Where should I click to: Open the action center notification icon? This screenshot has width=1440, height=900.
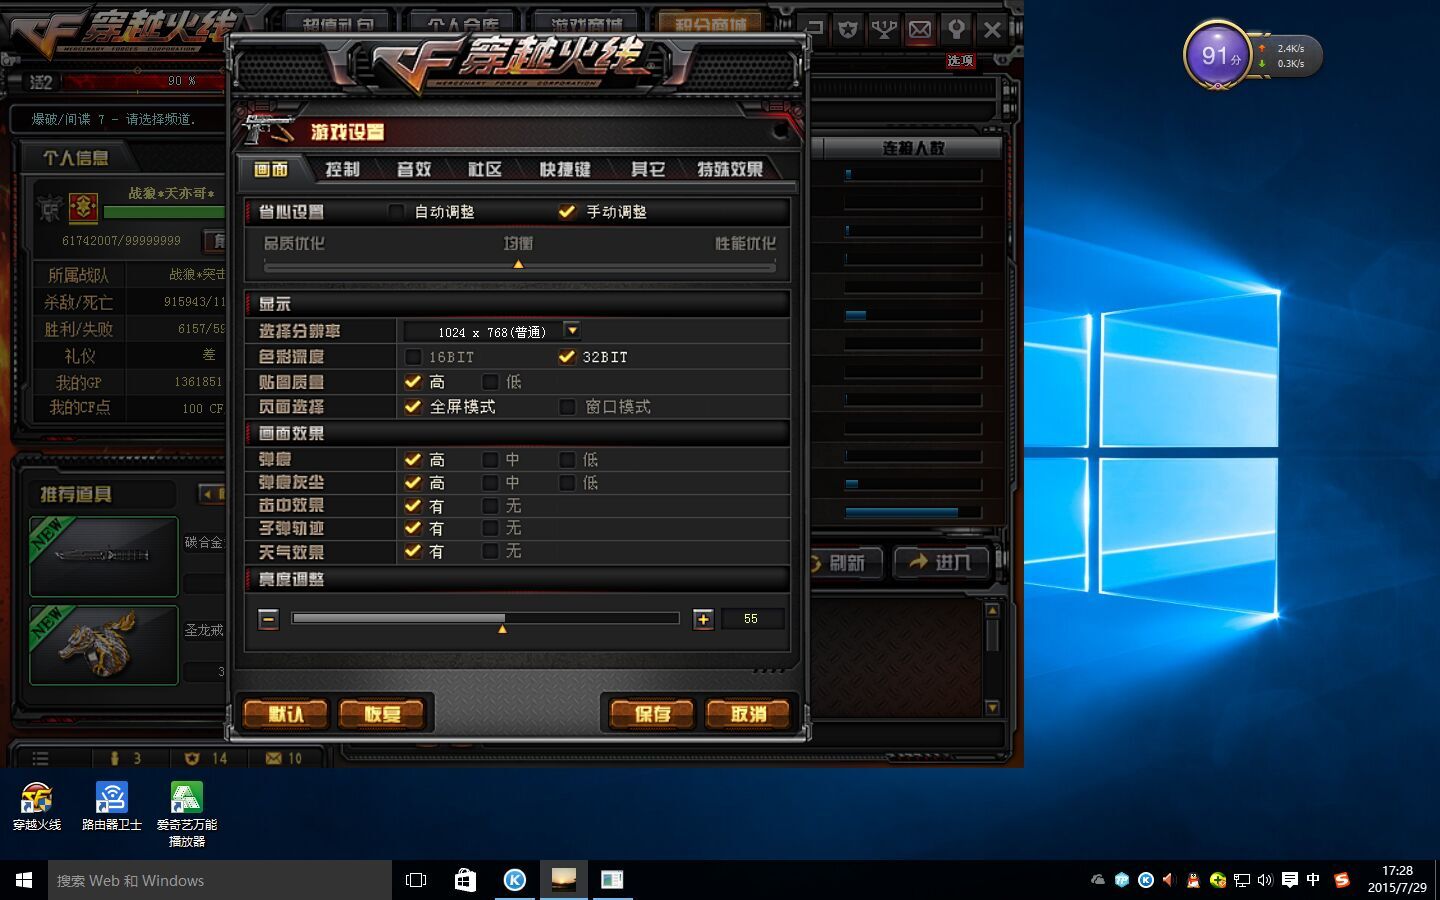[x=1290, y=880]
